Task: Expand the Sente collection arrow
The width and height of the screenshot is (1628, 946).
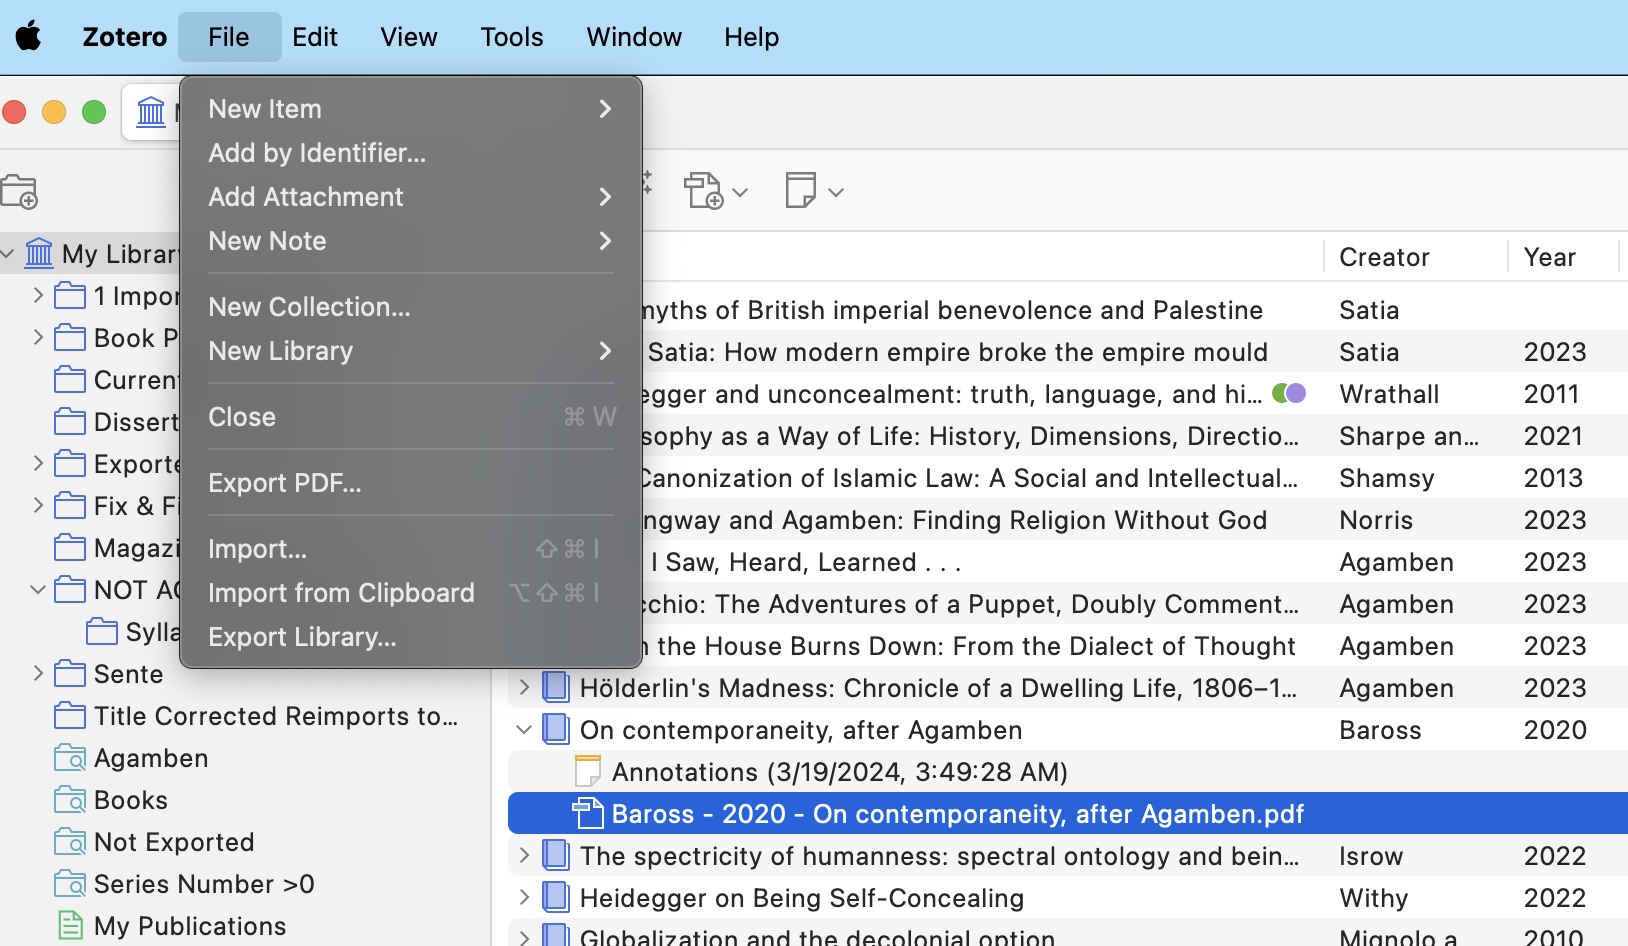Action: (x=38, y=673)
